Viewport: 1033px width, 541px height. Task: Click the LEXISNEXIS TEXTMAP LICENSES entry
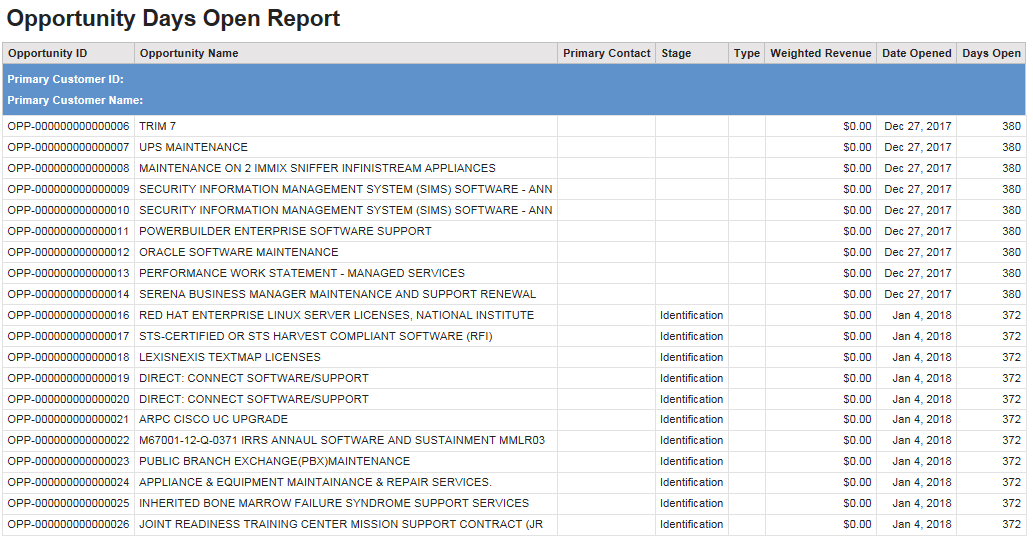click(229, 357)
